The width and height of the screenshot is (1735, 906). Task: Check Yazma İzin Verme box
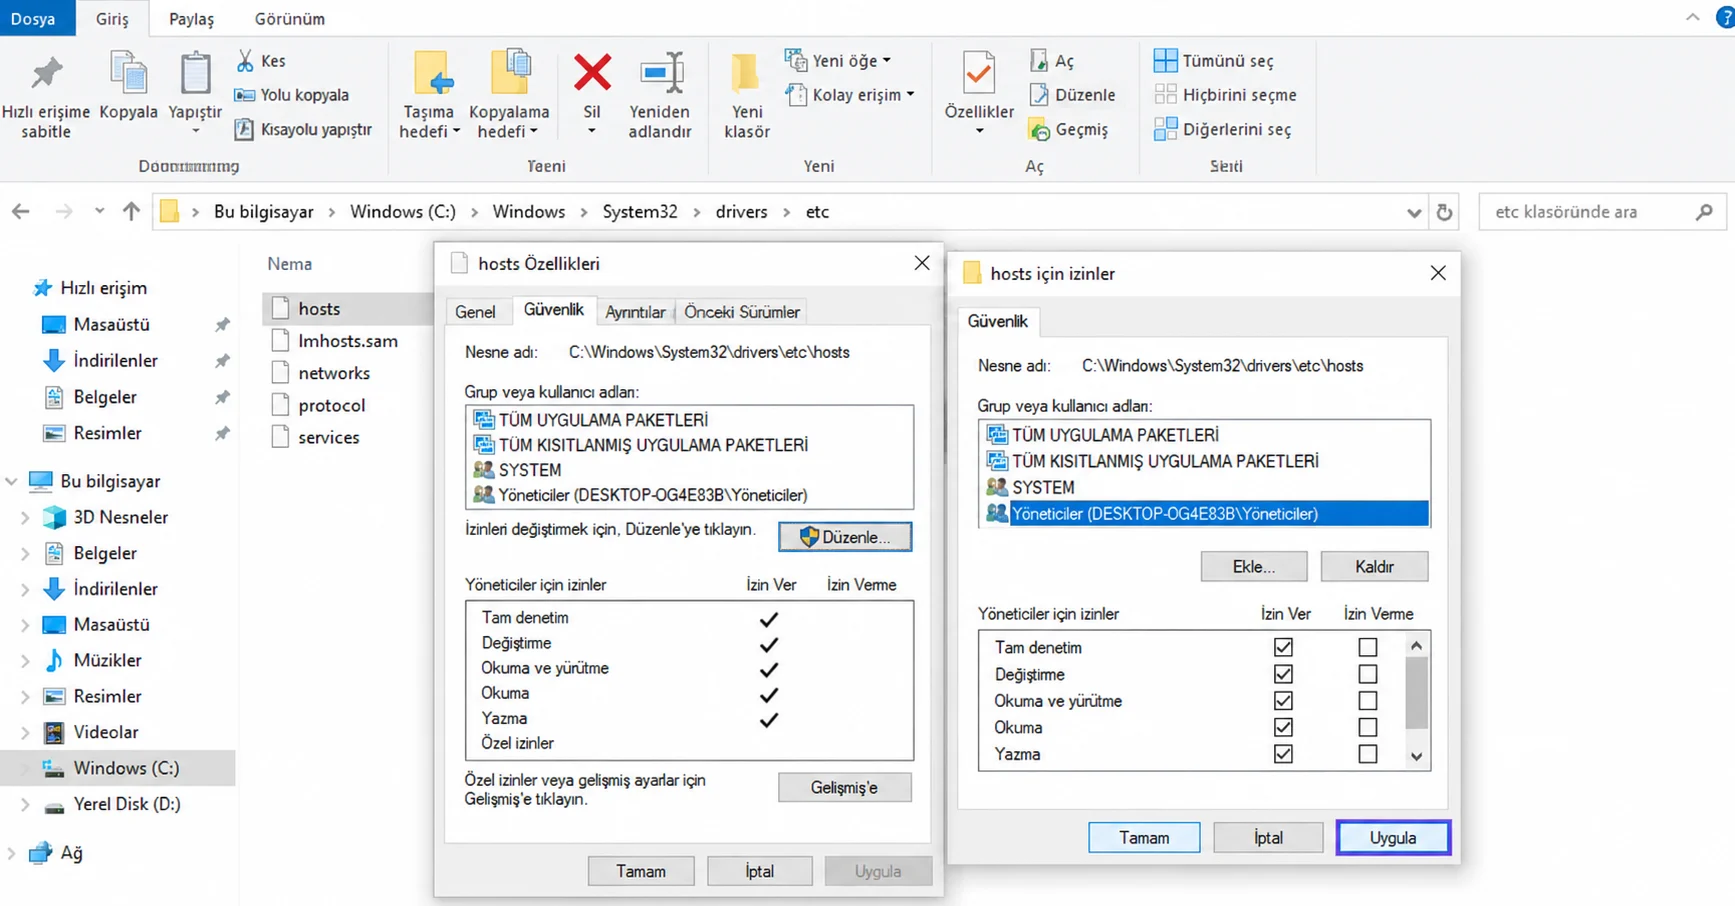click(x=1367, y=754)
